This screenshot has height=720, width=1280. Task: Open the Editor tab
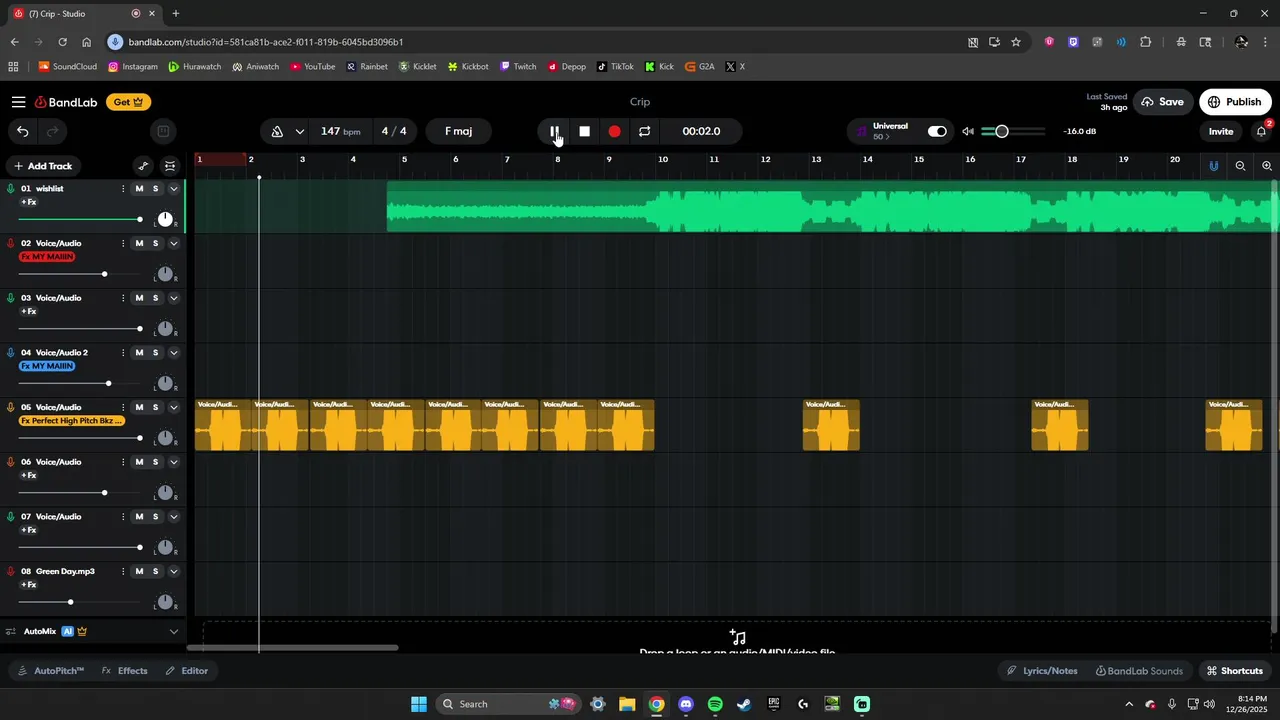[x=187, y=671]
